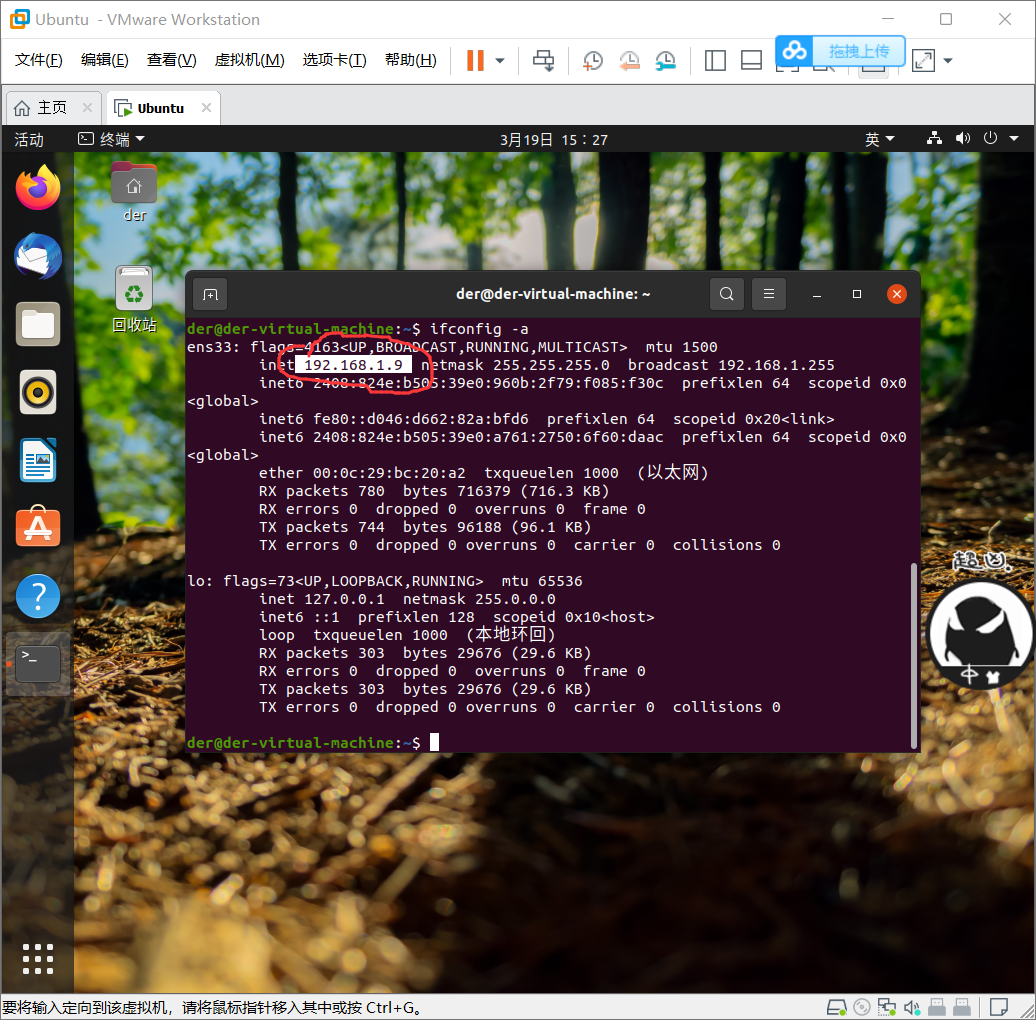Click the loopback address 127.0.0.1
The height and width of the screenshot is (1020, 1036).
tap(344, 599)
